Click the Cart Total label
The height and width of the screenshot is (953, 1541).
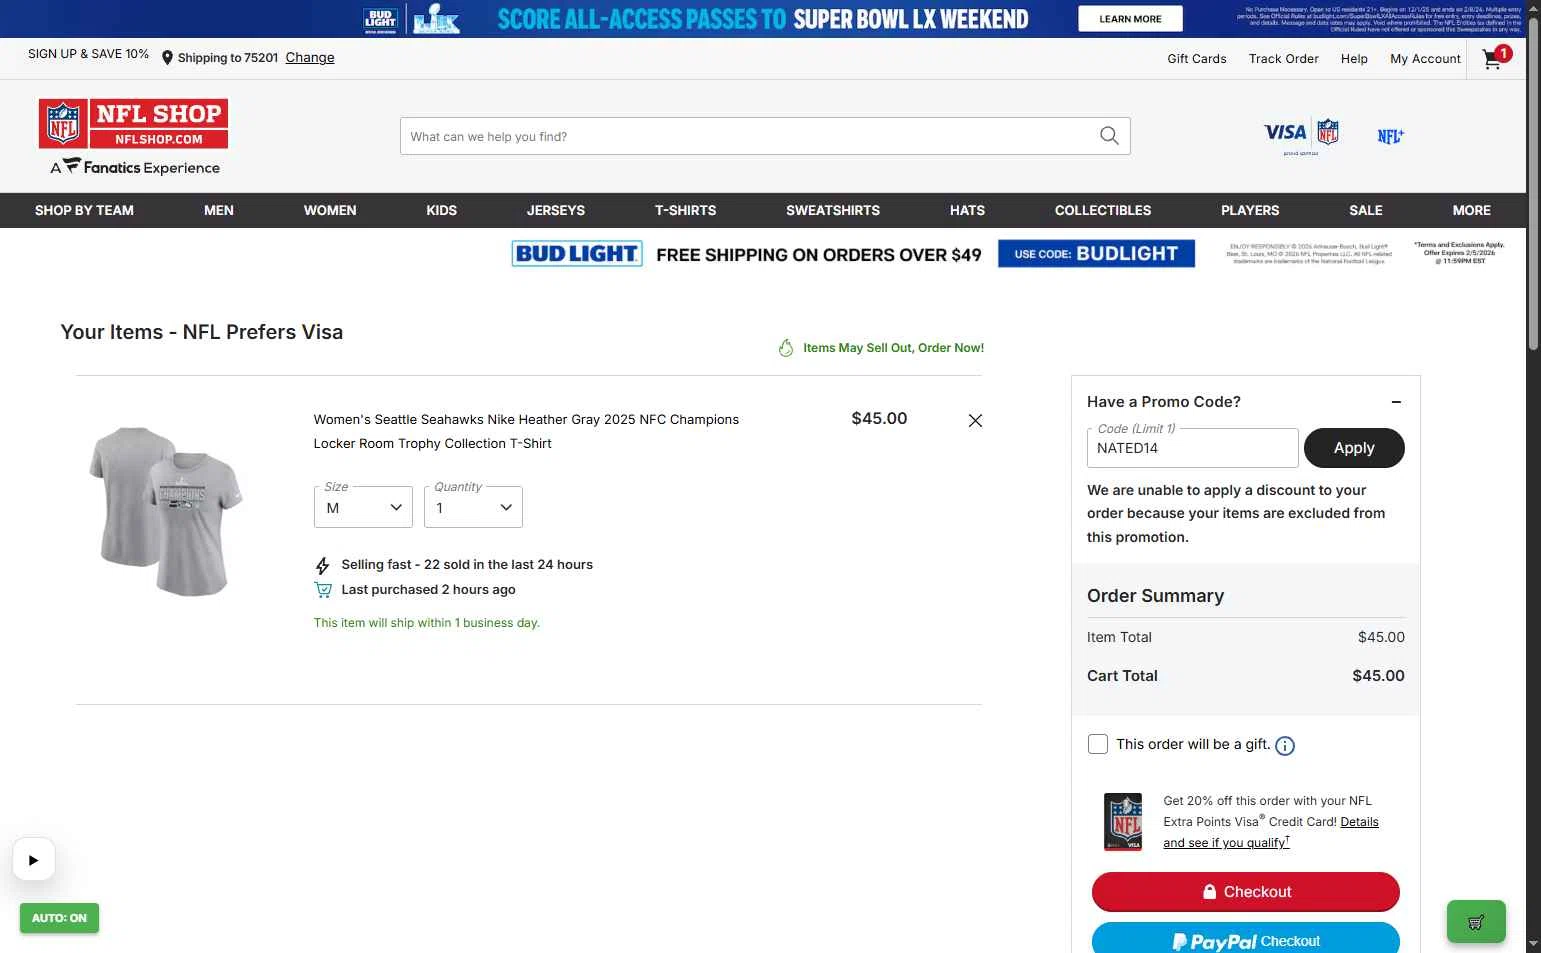(x=1122, y=676)
